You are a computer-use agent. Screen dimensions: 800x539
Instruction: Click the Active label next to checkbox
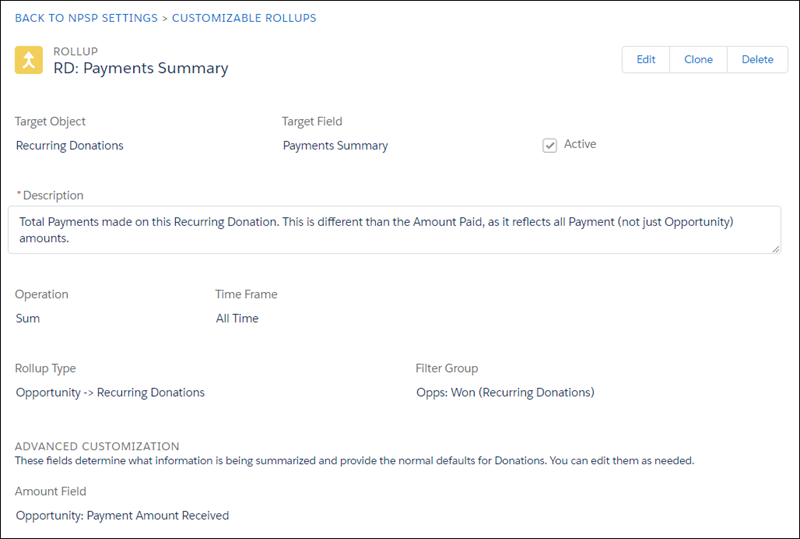coord(580,144)
